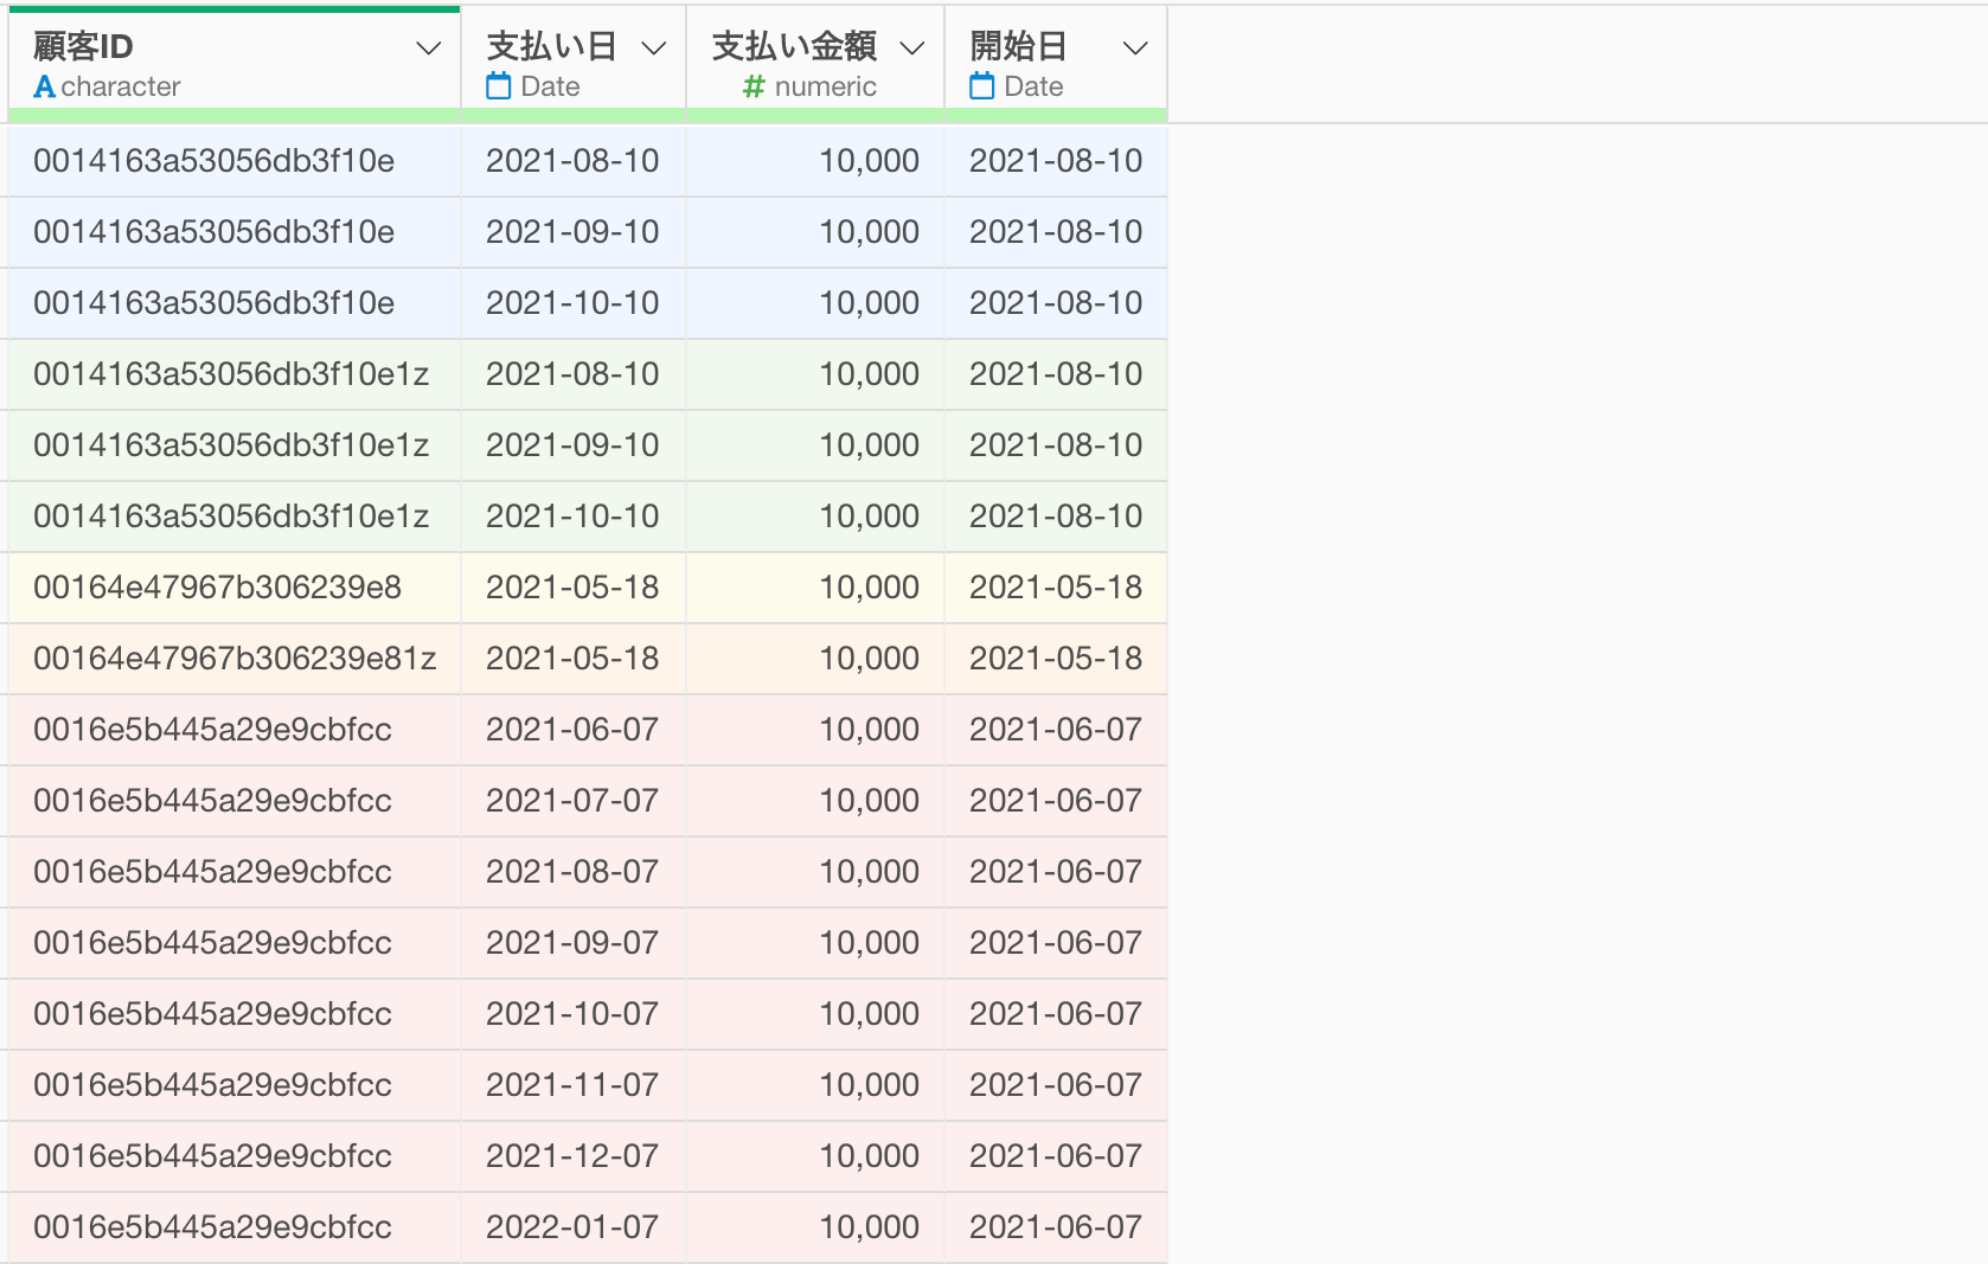Image resolution: width=1988 pixels, height=1272 pixels.
Task: Click payment date cell 2021-12-07
Action: pyautogui.click(x=572, y=1156)
